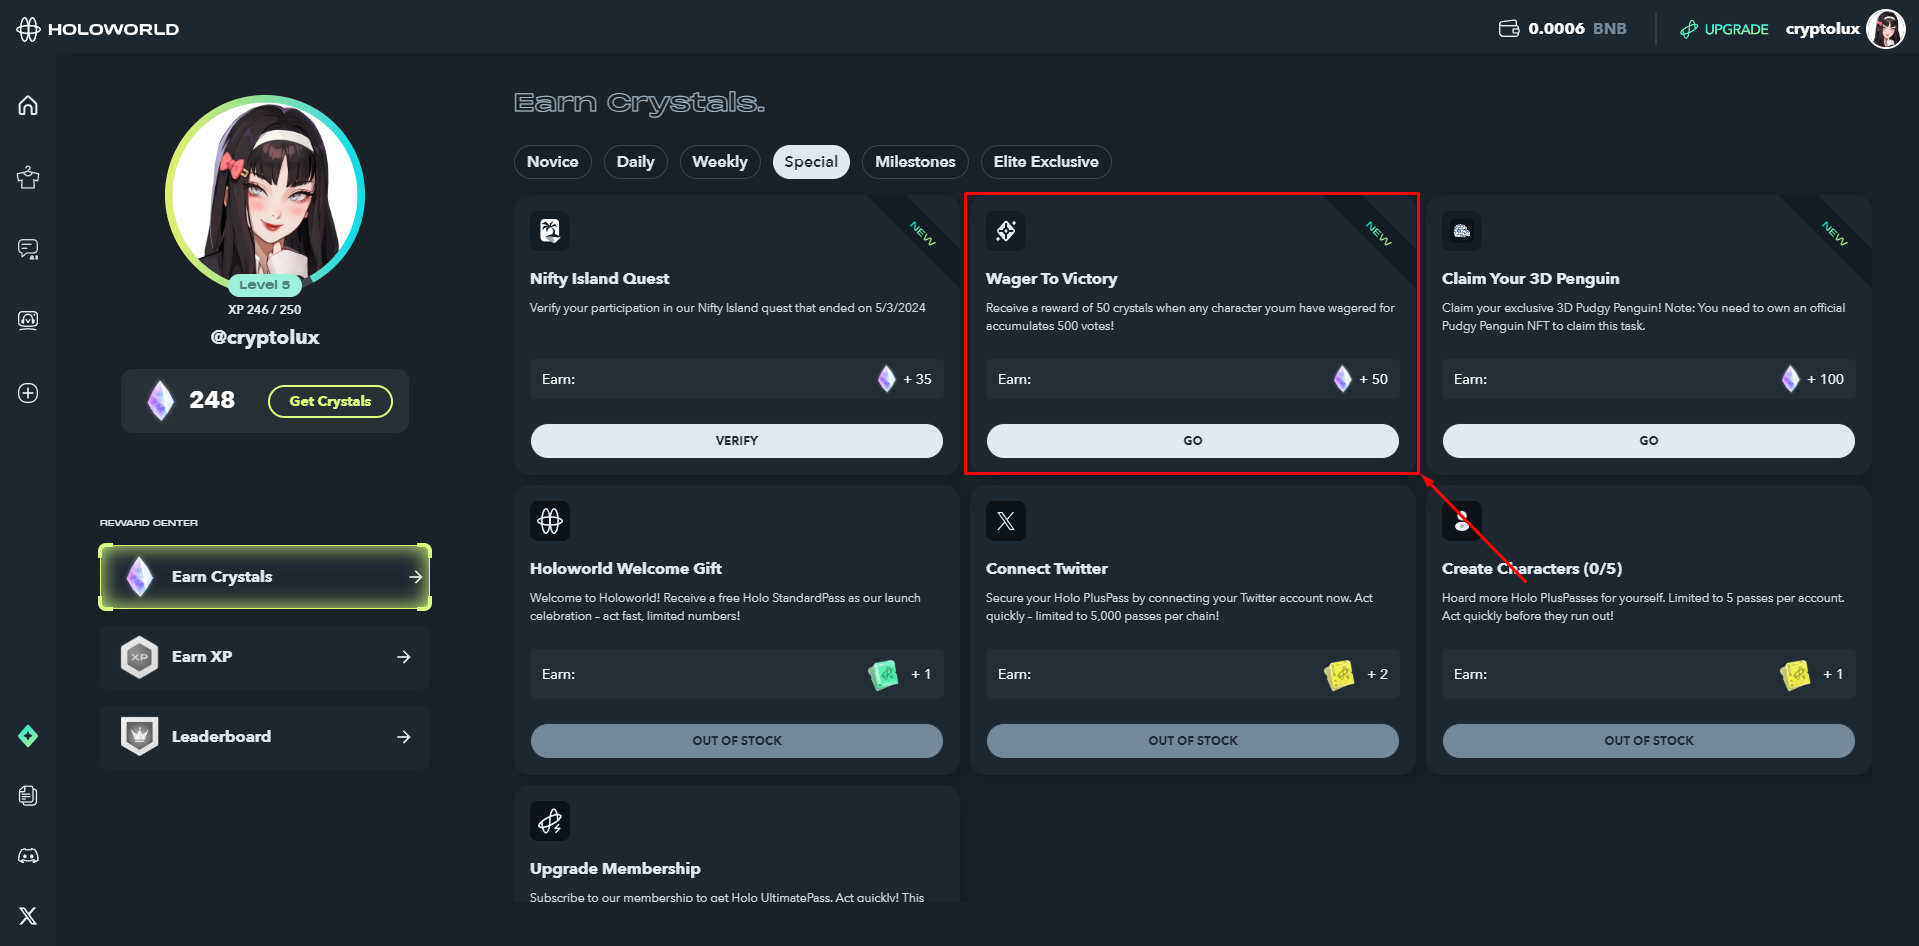This screenshot has height=946, width=1919.
Task: Click the UPGRADE link in header
Action: pyautogui.click(x=1724, y=29)
